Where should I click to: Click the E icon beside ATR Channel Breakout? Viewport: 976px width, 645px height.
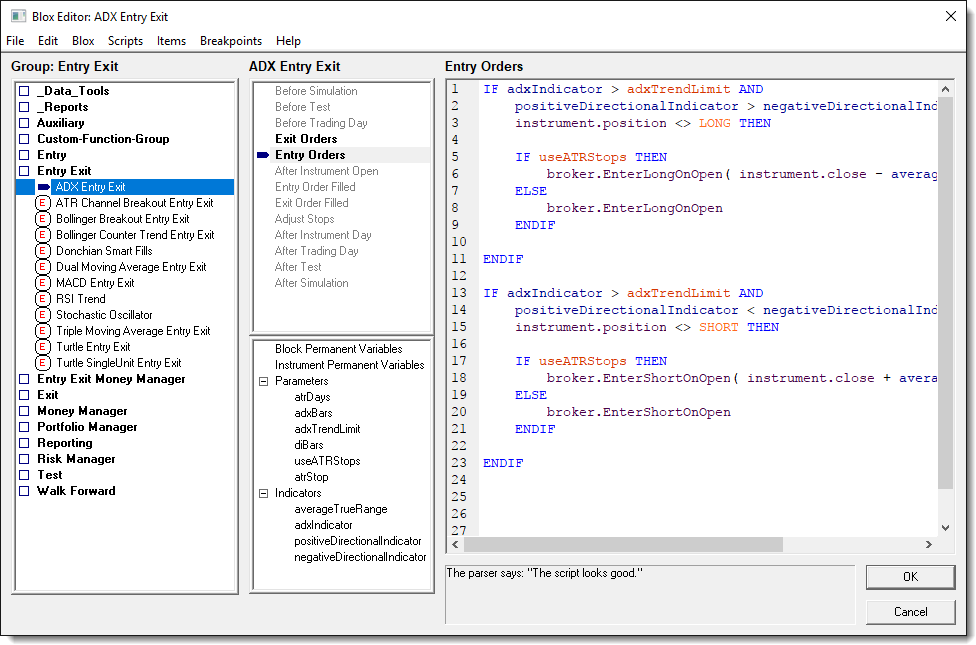pos(43,203)
